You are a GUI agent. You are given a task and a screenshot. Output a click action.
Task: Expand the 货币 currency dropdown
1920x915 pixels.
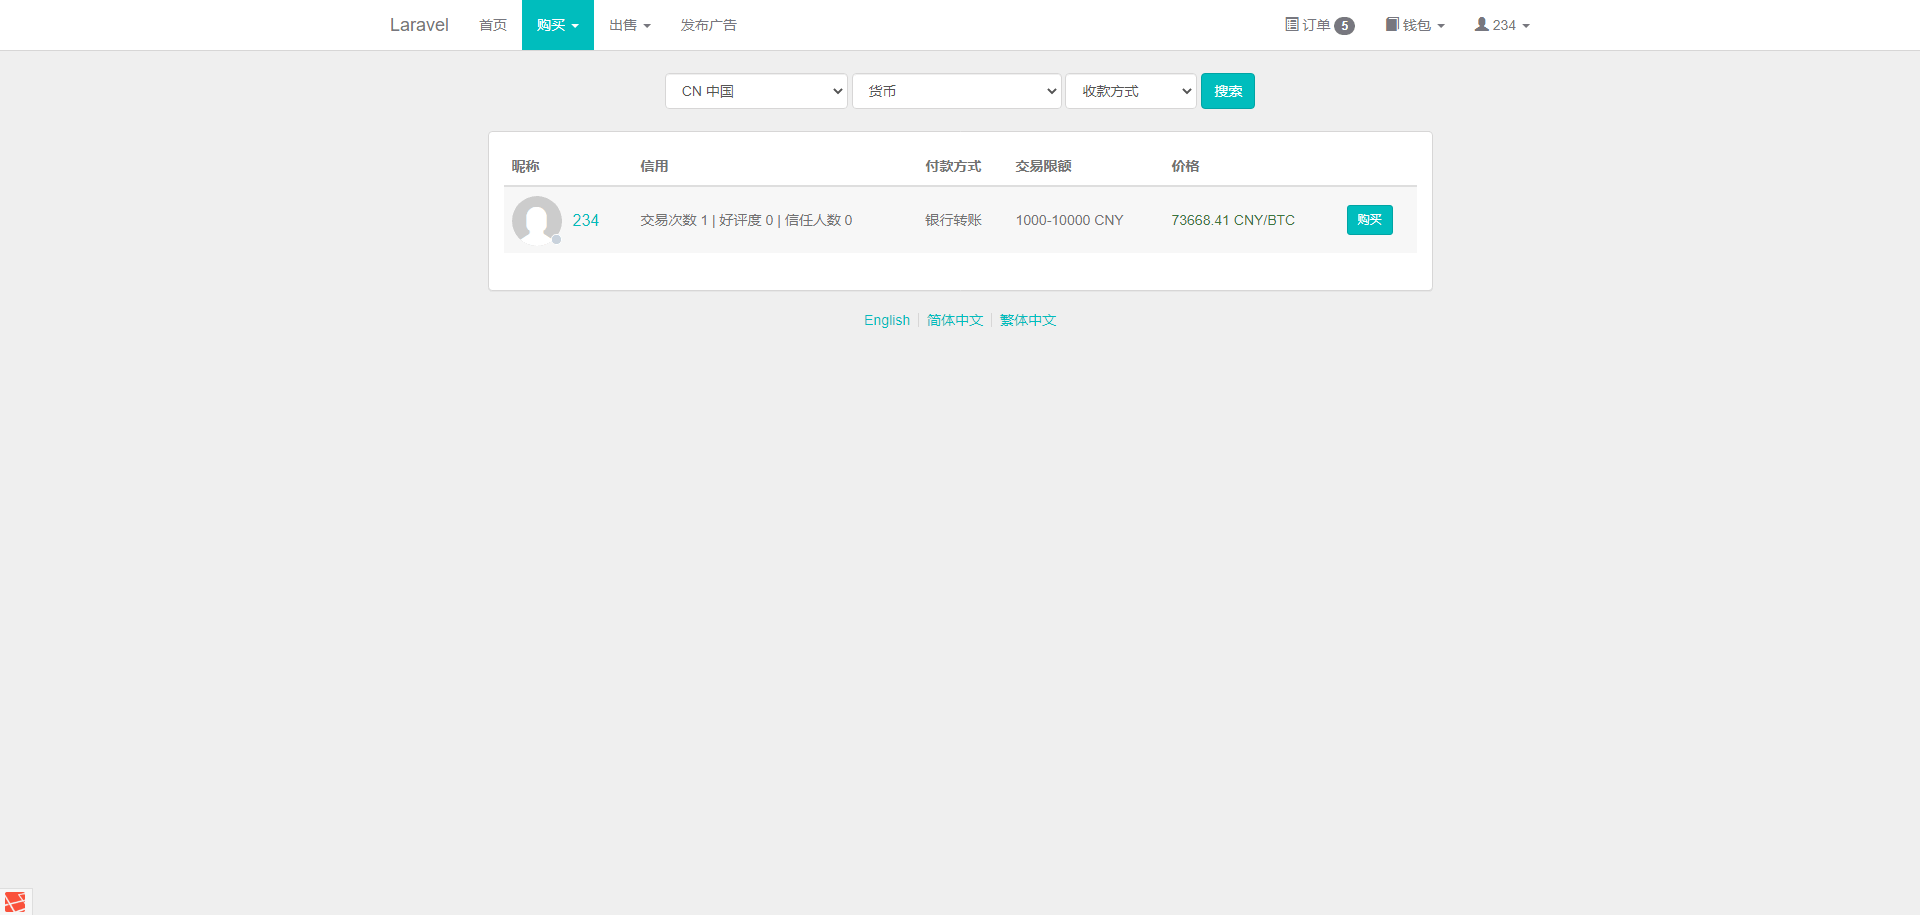tap(956, 91)
